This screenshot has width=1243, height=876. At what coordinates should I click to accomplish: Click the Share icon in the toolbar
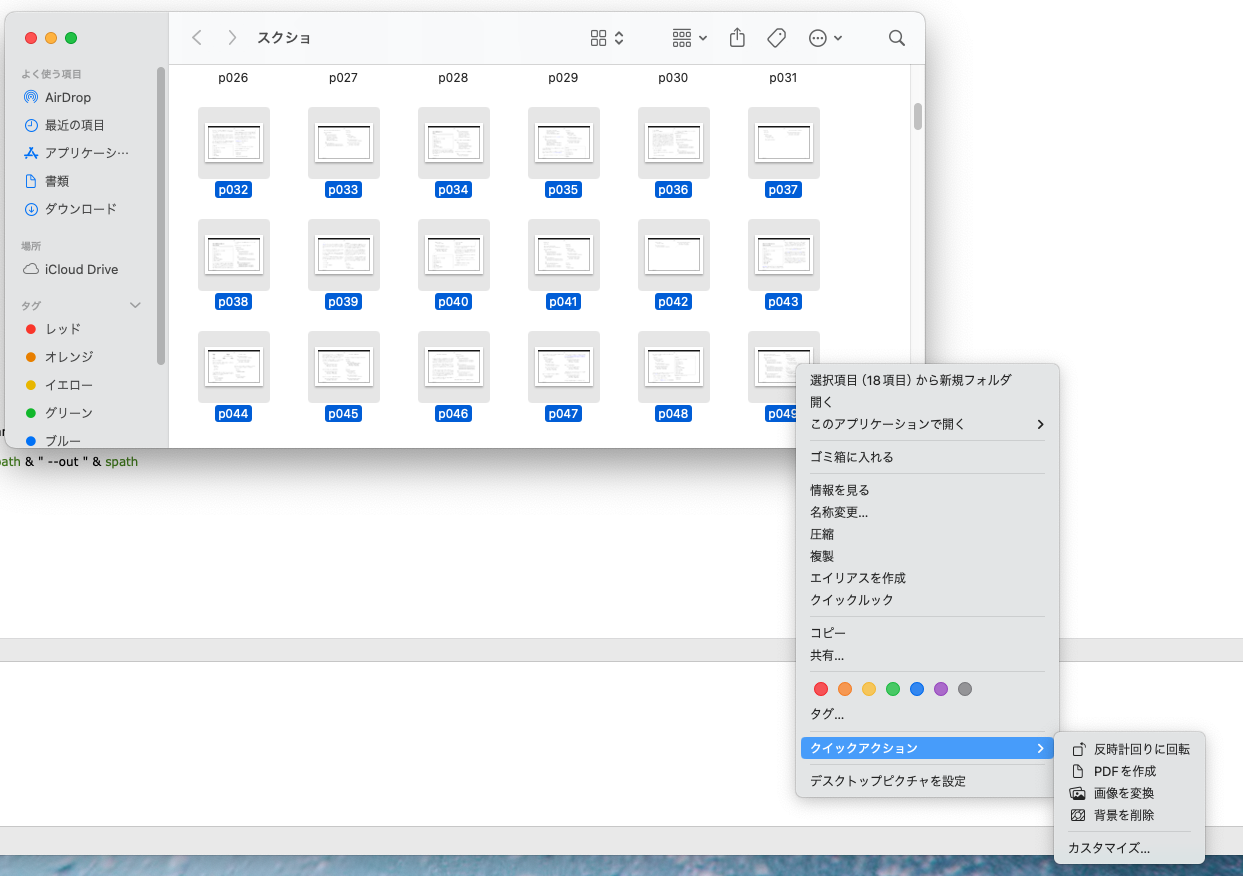tap(737, 37)
